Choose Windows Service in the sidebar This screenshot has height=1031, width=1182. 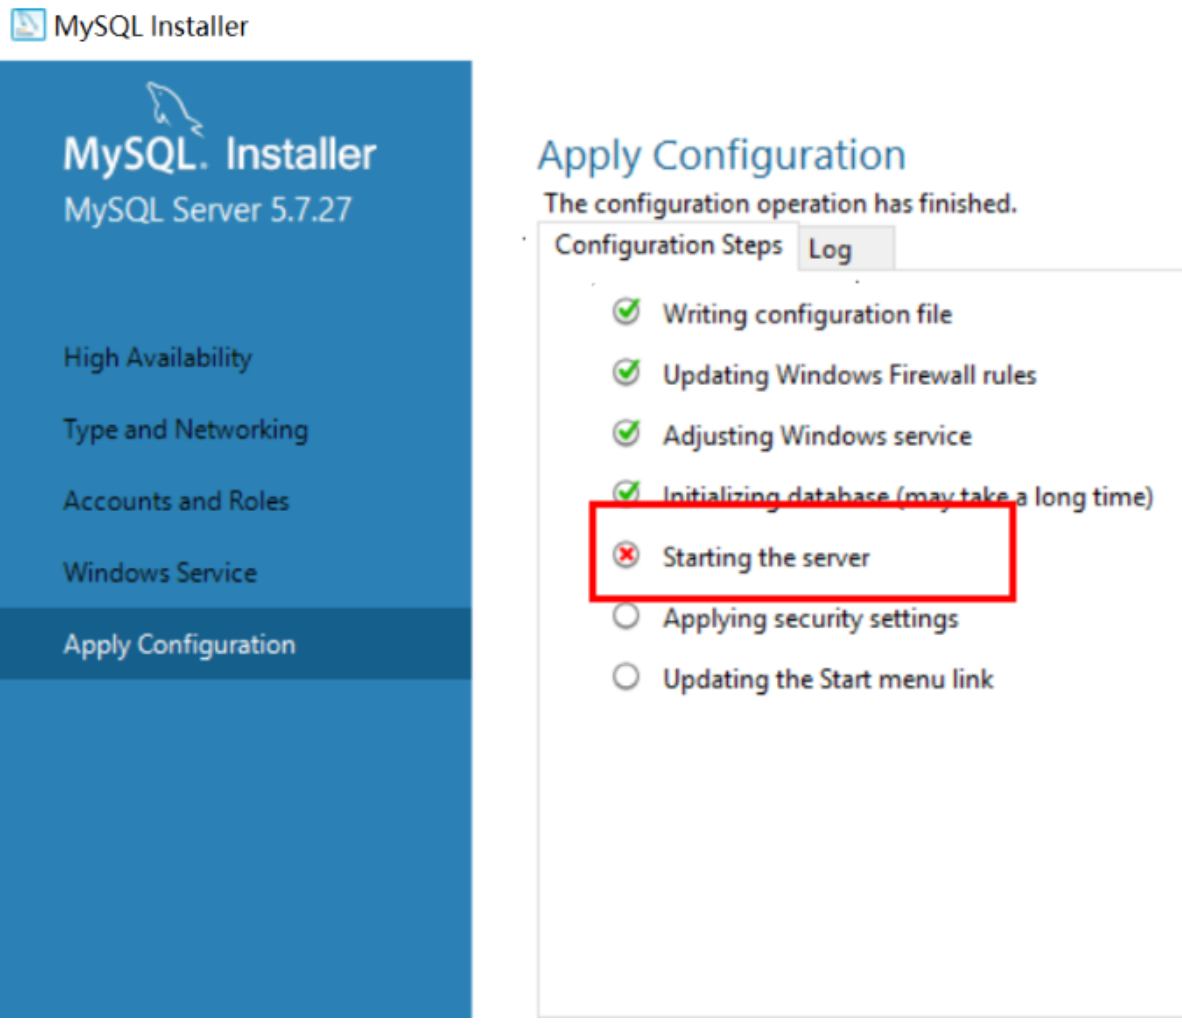pyautogui.click(x=160, y=572)
